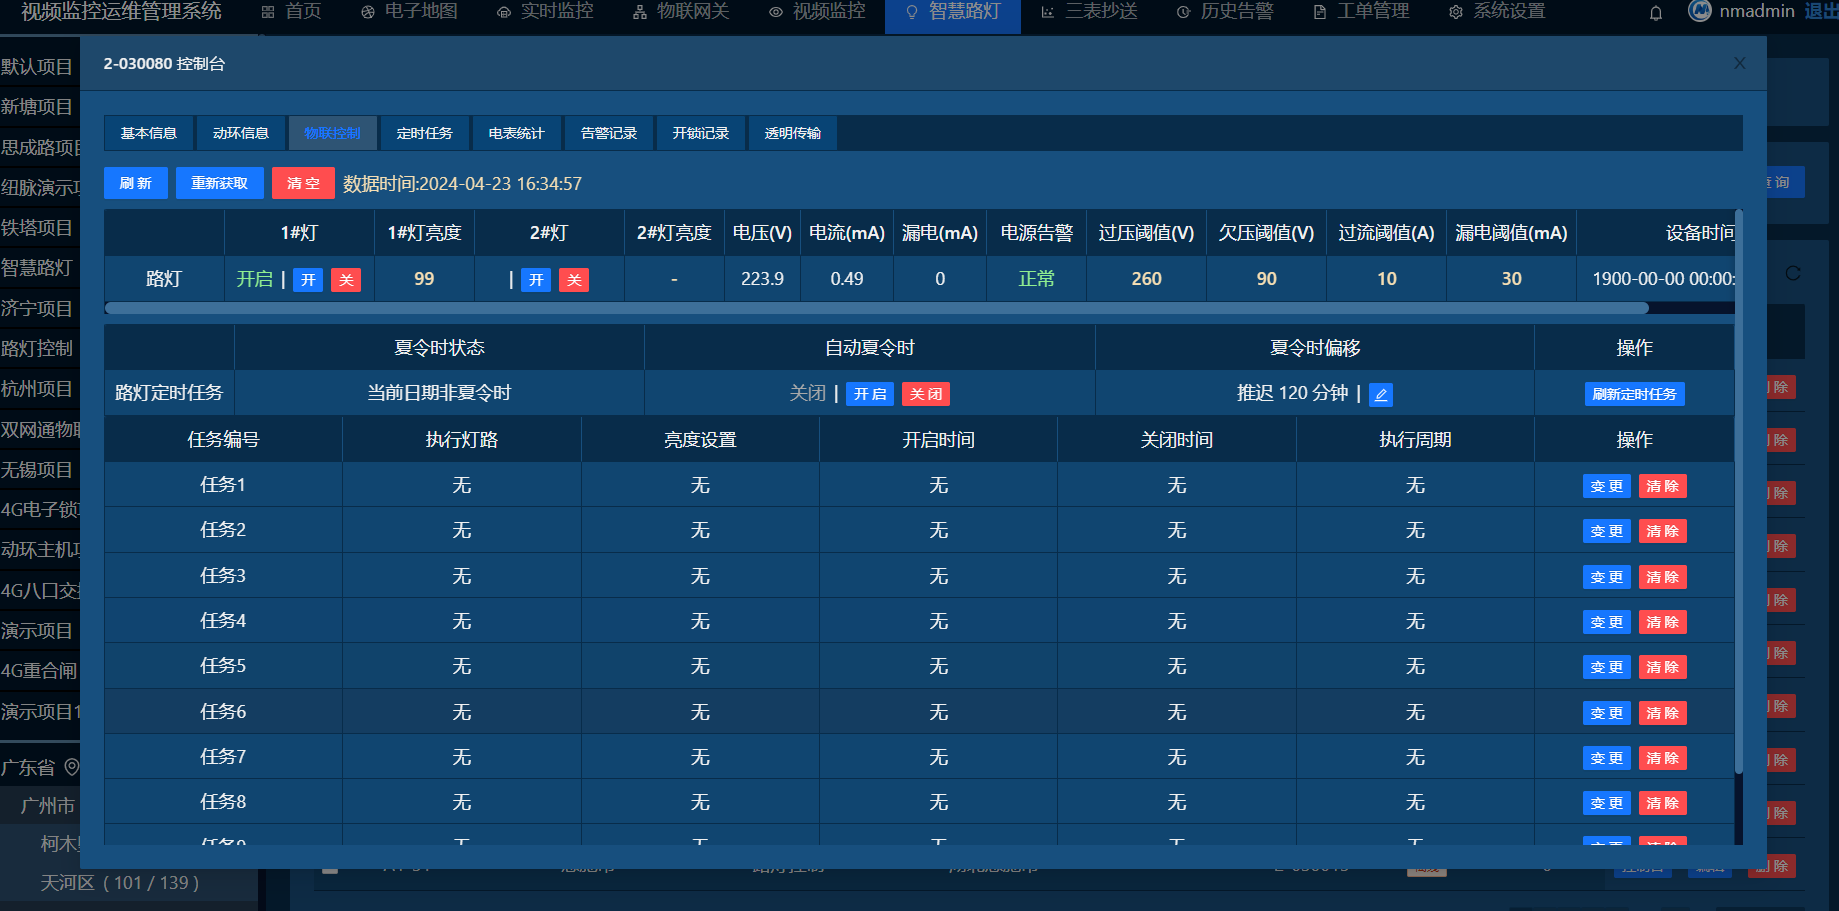
Task: Open the 智慧路灯 bulb menu item
Action: (952, 12)
